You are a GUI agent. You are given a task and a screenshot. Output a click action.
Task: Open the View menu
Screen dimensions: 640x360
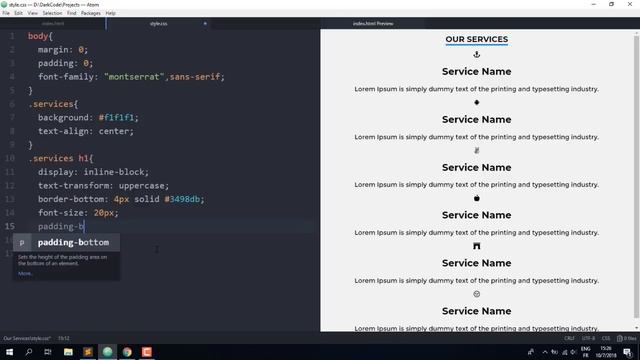click(x=32, y=13)
